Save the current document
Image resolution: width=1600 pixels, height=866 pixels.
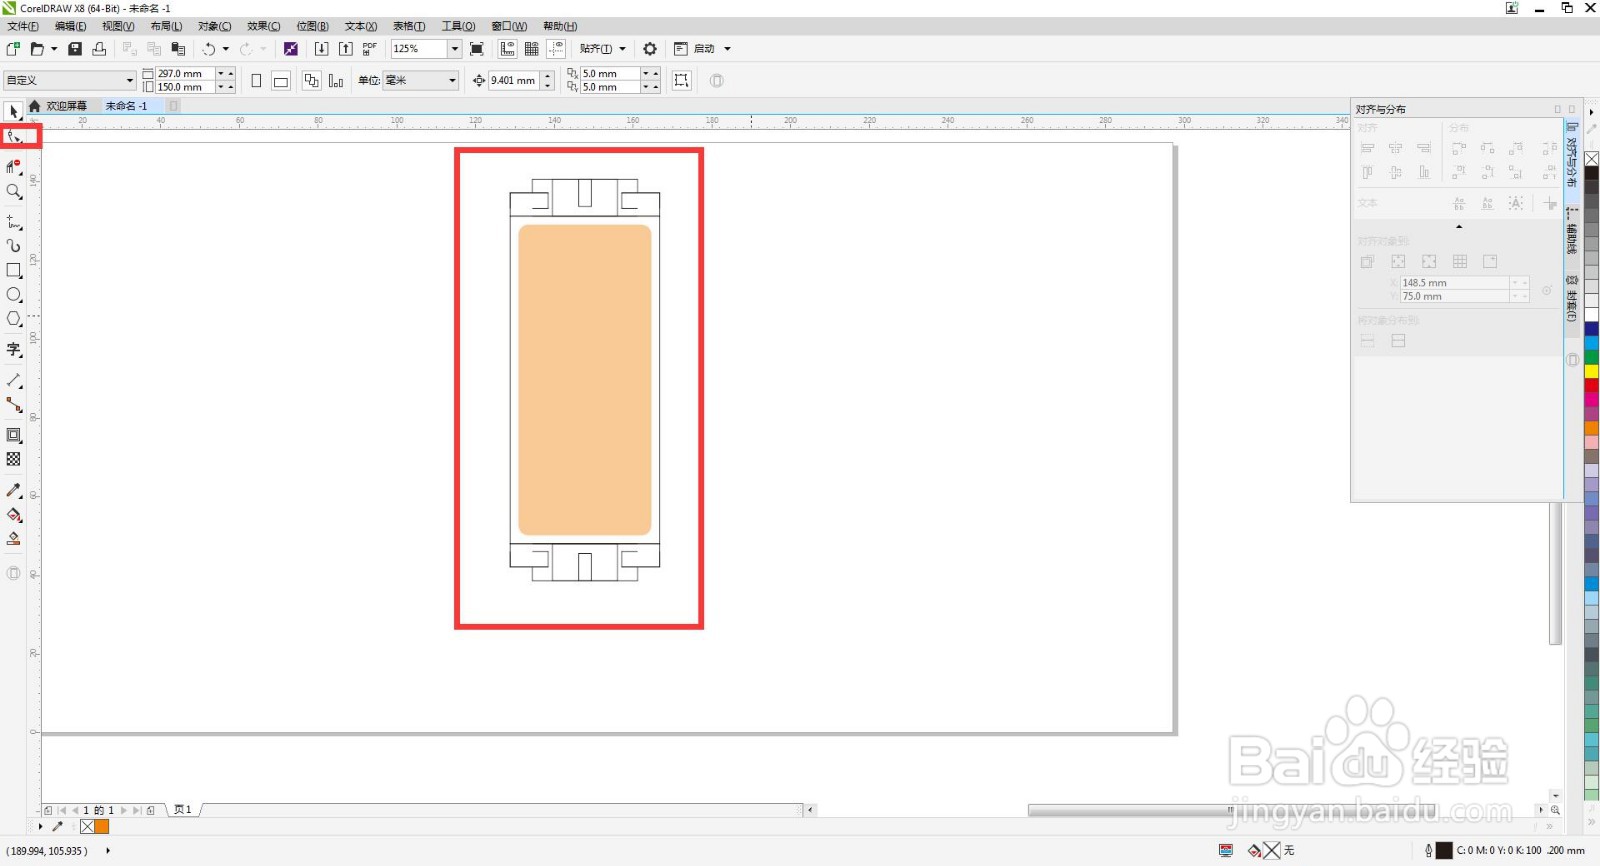75,49
